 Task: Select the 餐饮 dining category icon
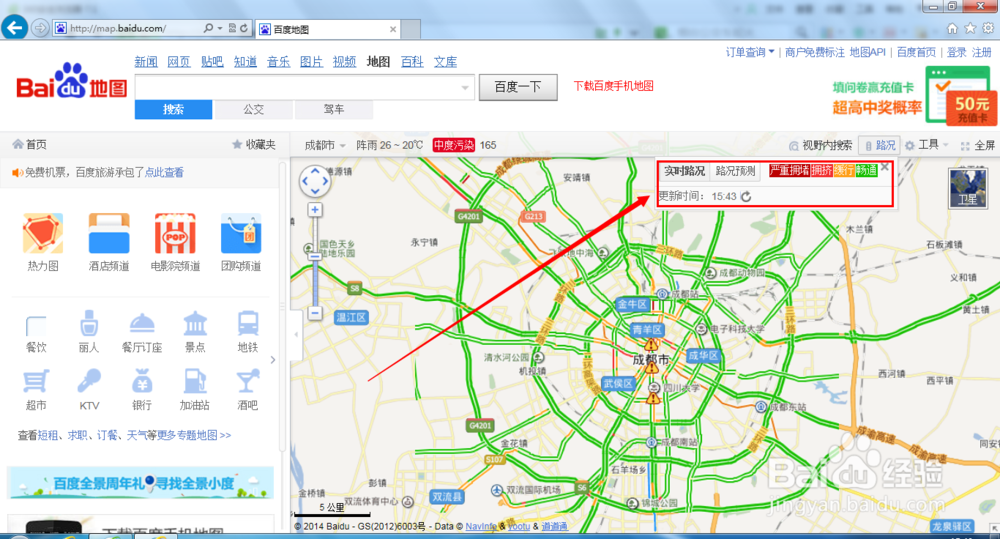tap(36, 325)
